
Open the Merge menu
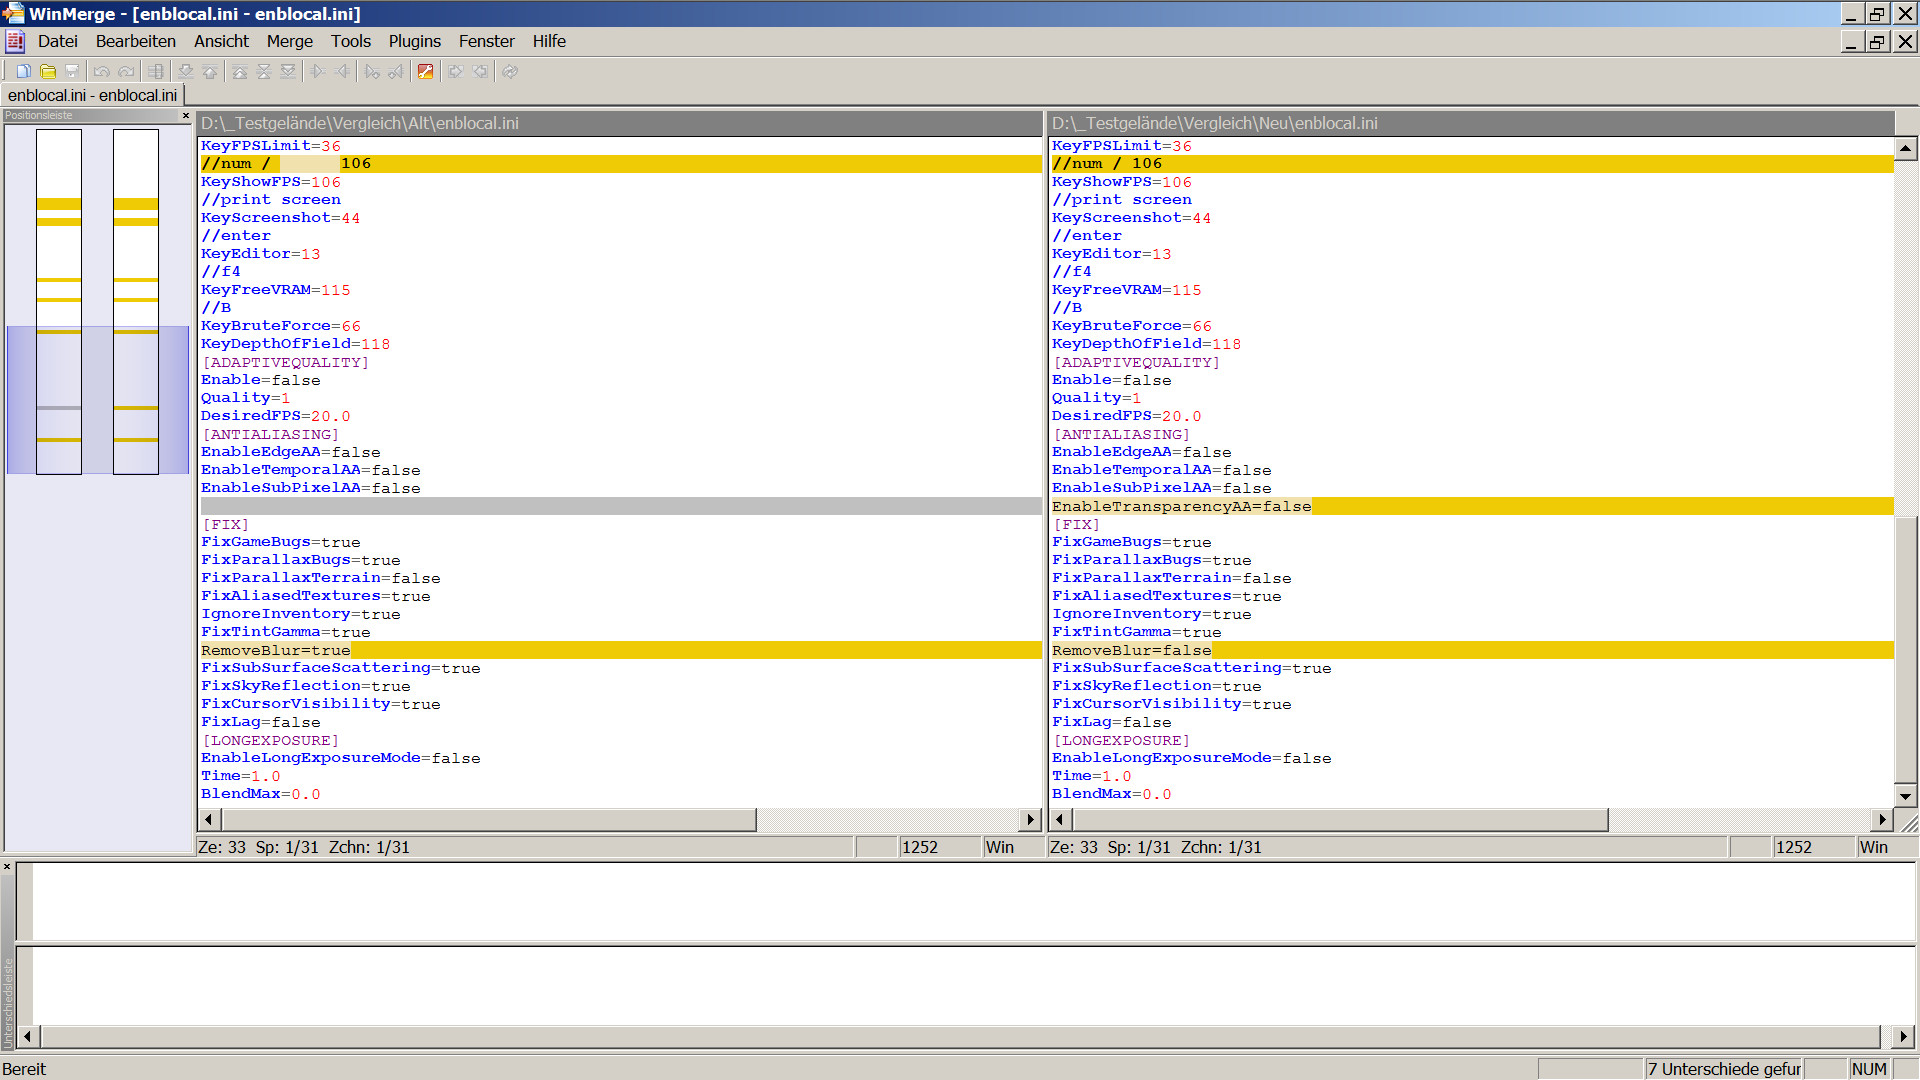[x=289, y=41]
